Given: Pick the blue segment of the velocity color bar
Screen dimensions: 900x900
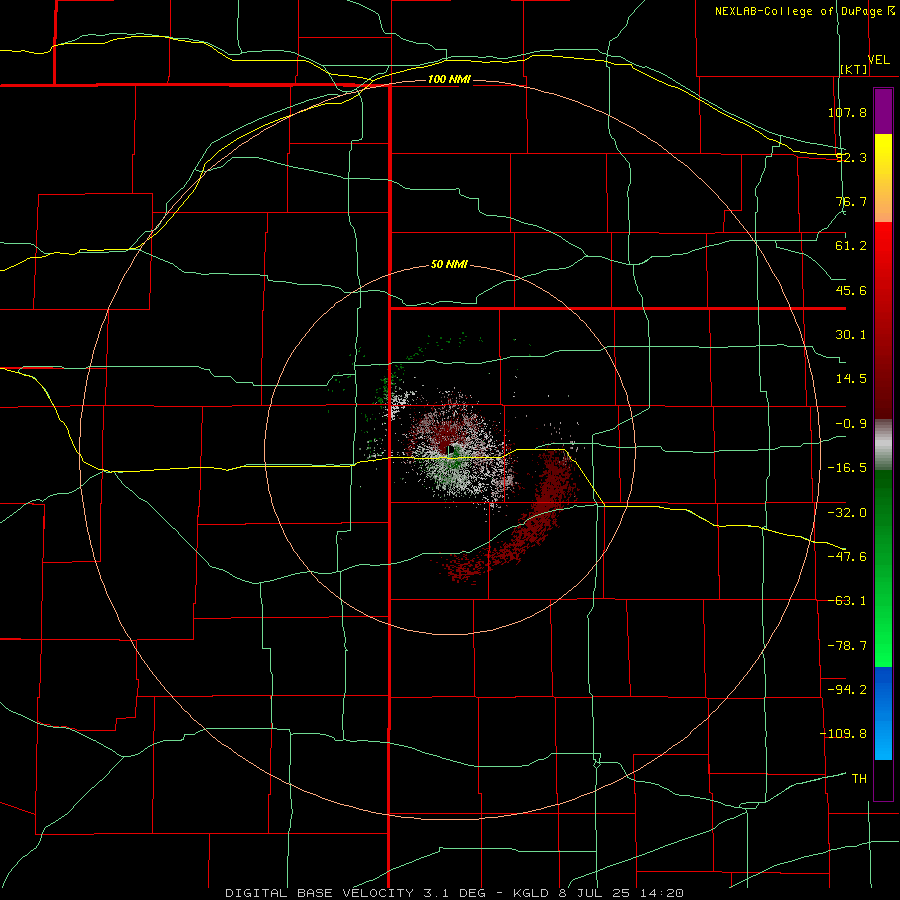Looking at the screenshot, I should (x=883, y=713).
